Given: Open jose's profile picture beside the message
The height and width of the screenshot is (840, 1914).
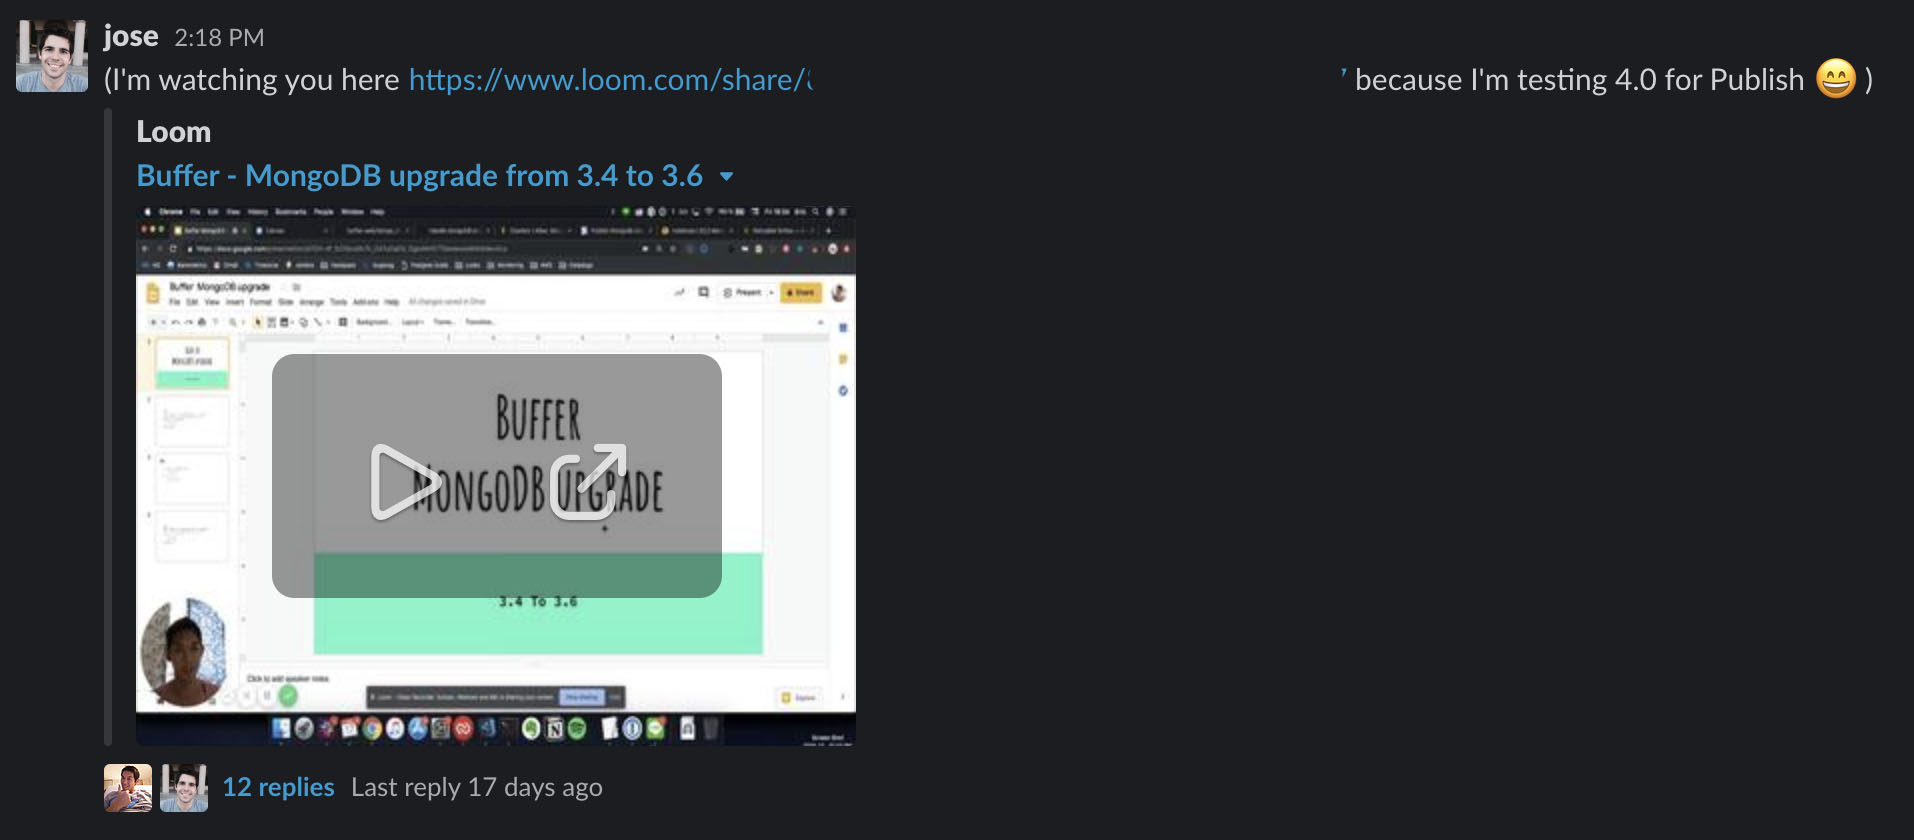Looking at the screenshot, I should tap(52, 56).
